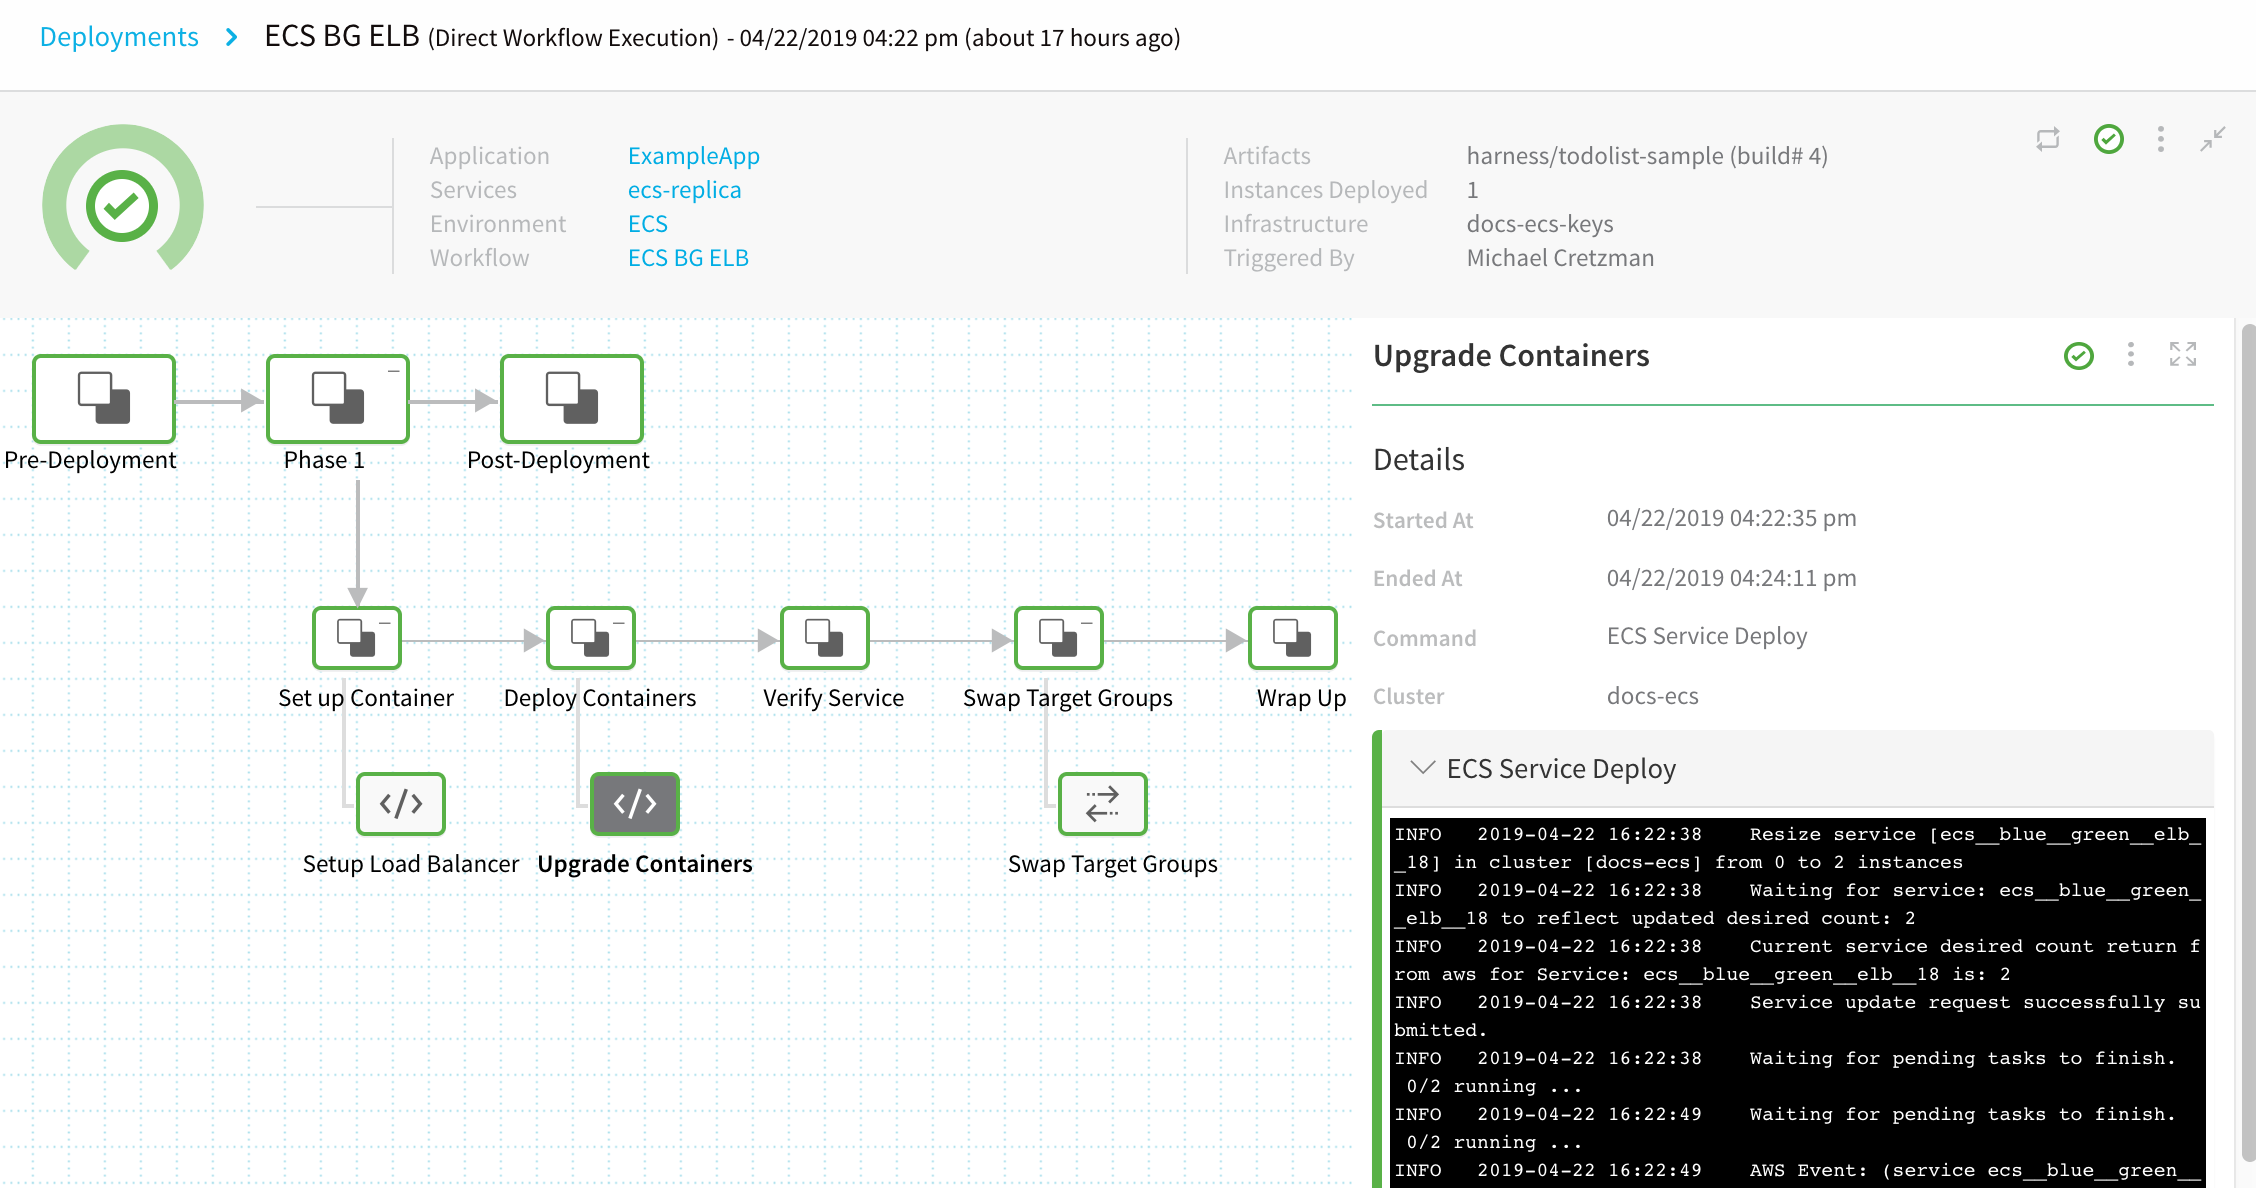Open the Setup Load Balancer node

pyautogui.click(x=400, y=803)
